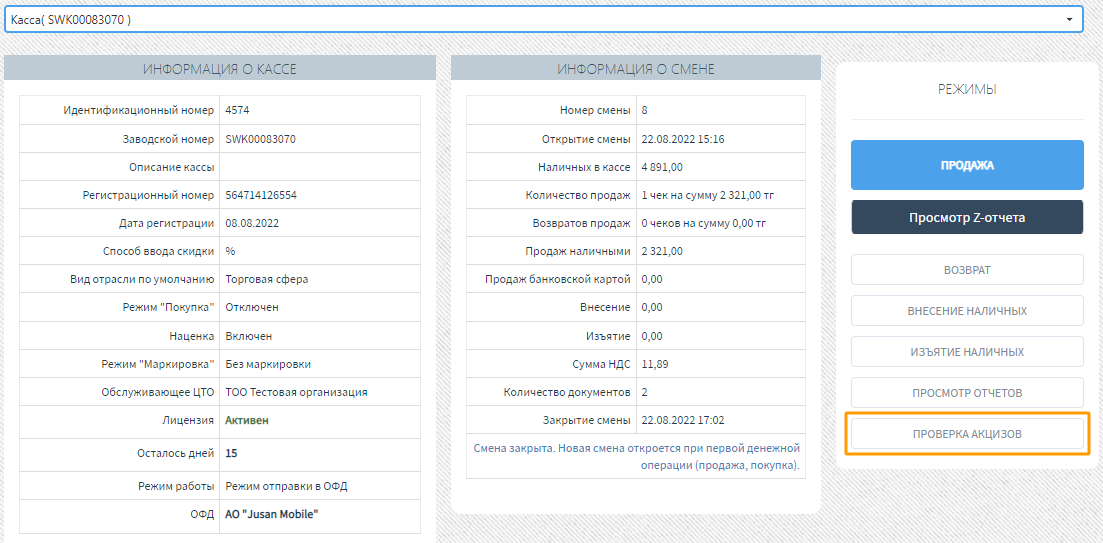Open Просмотр Z-отчета
The width and height of the screenshot is (1103, 543).
(x=967, y=217)
